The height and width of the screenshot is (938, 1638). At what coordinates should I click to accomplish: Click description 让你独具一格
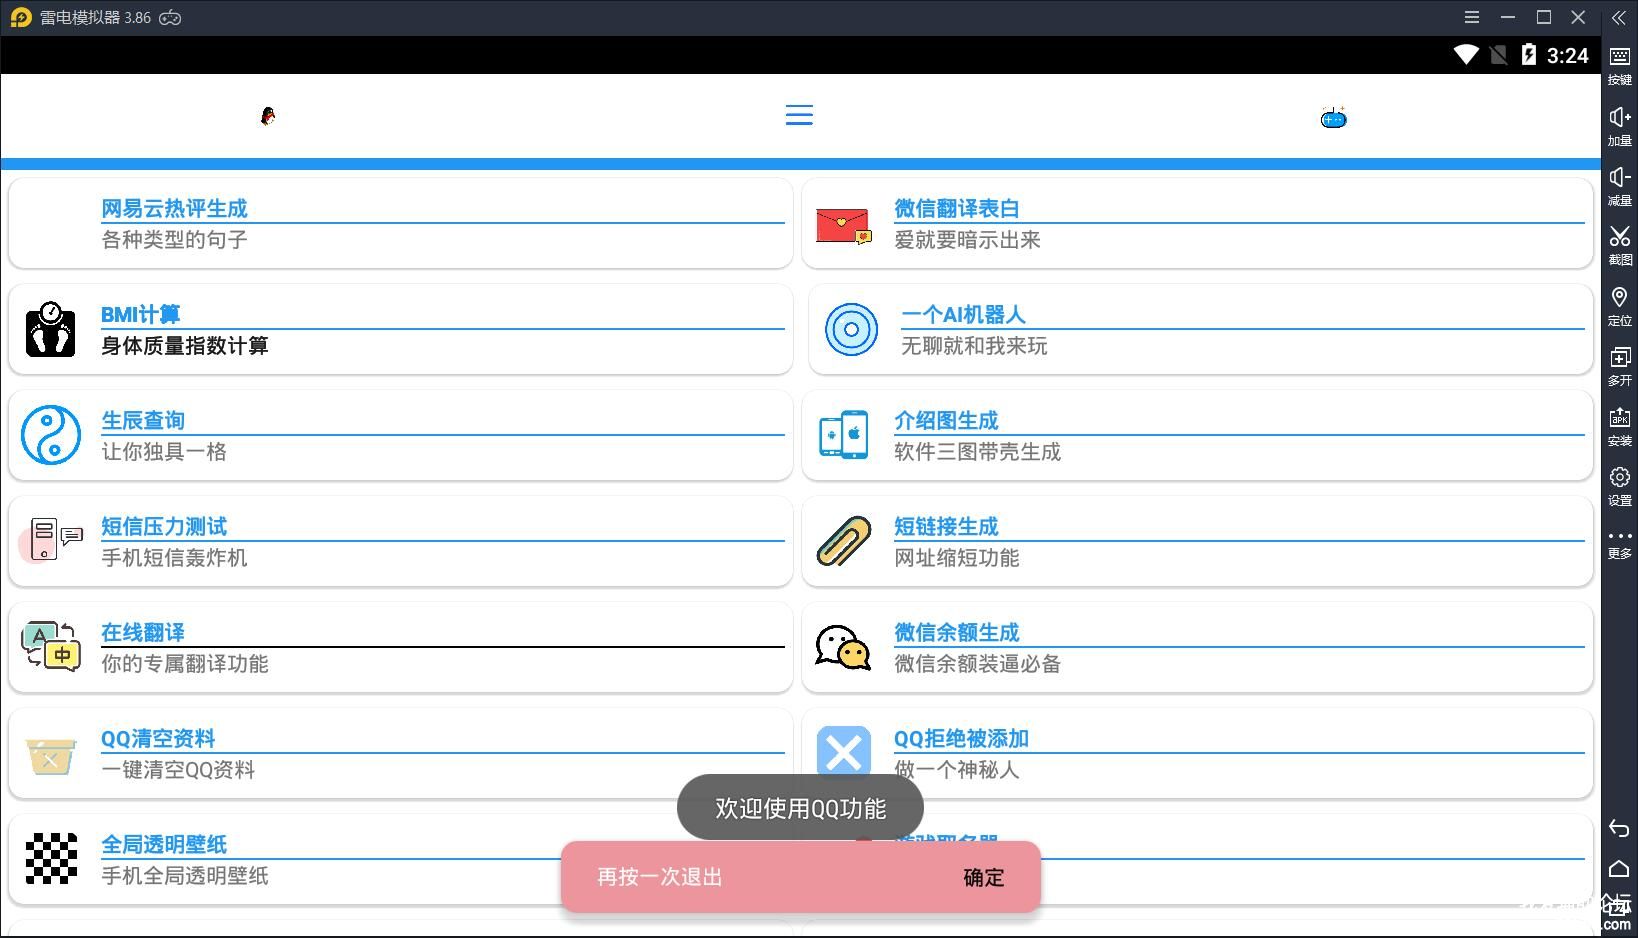click(x=164, y=452)
